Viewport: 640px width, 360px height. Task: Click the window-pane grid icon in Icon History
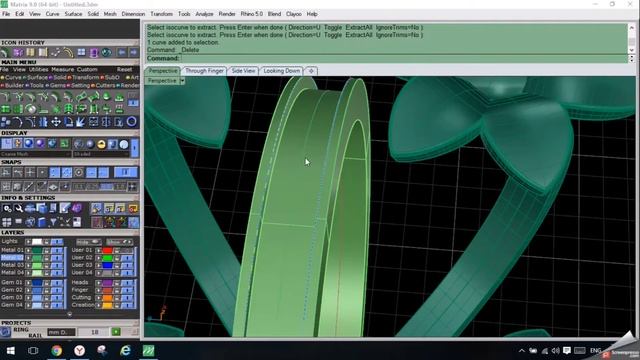pyautogui.click(x=82, y=52)
